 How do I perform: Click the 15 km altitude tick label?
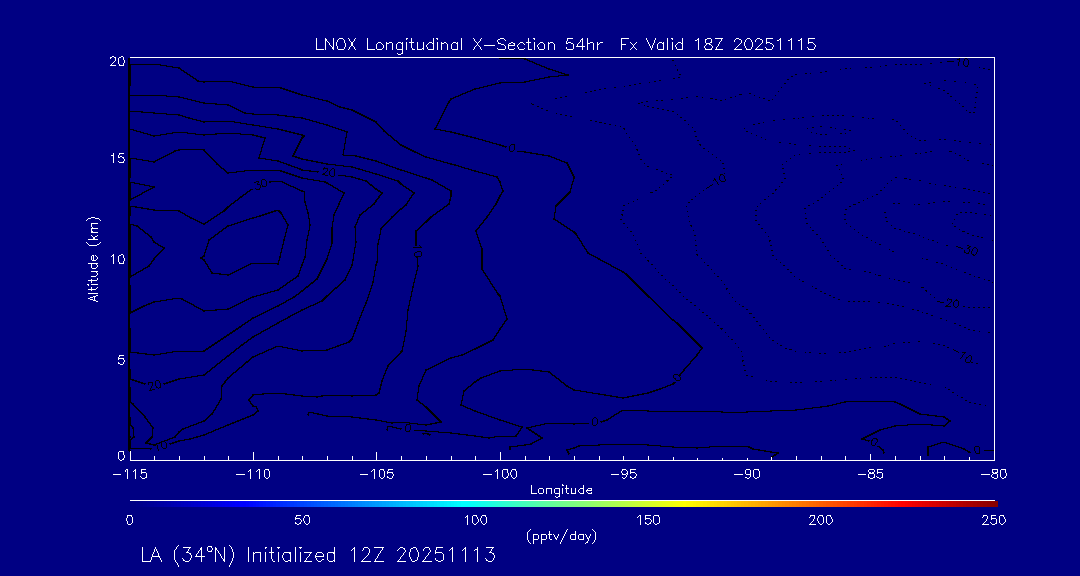pos(116,159)
